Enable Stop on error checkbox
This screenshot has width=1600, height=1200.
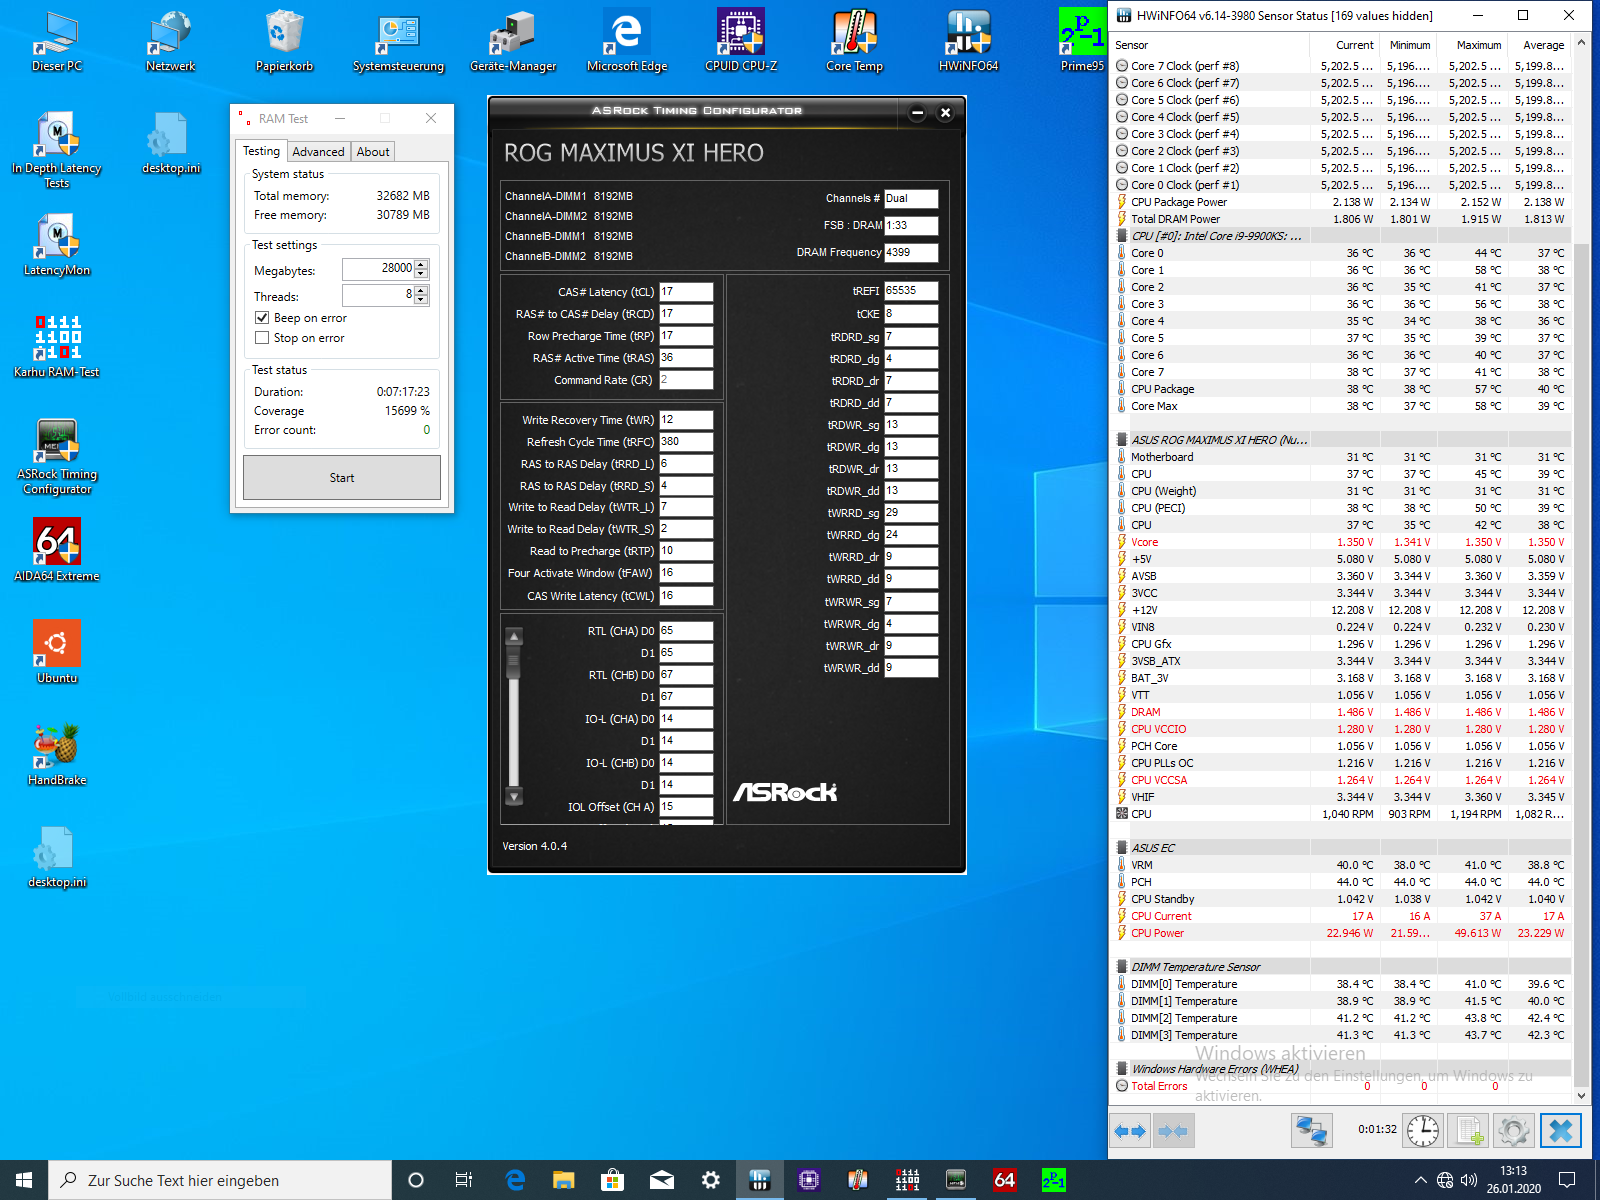pos(262,338)
